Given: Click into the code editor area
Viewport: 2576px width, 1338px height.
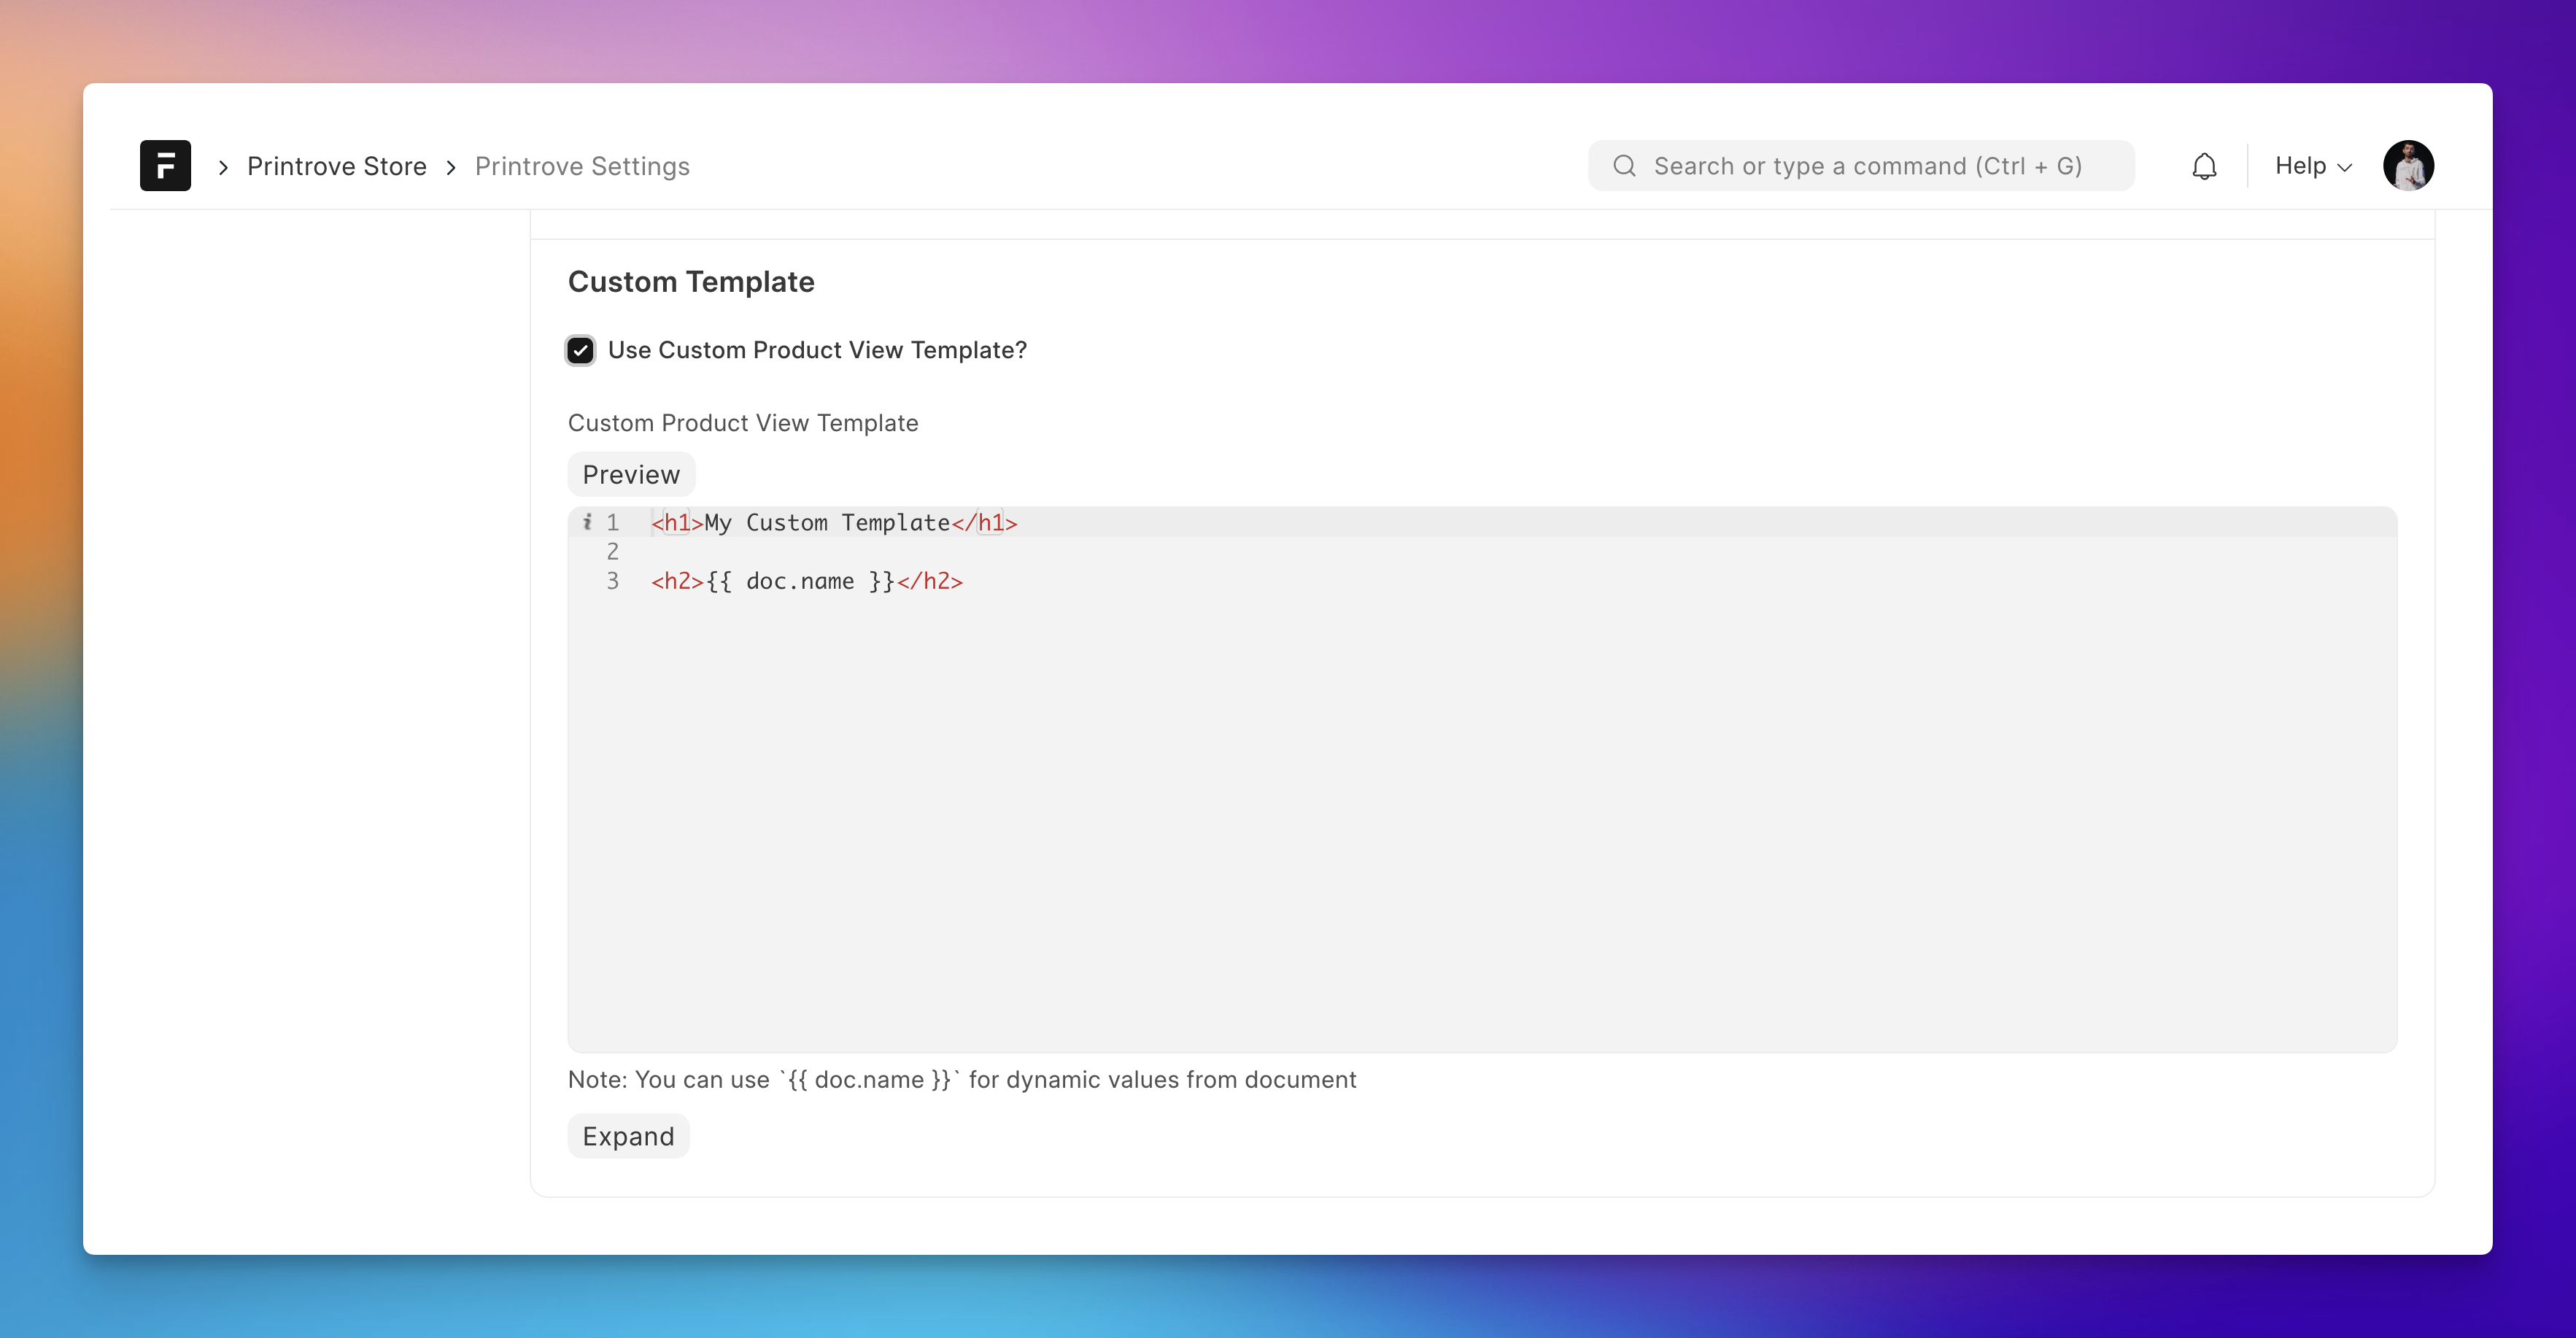Looking at the screenshot, I should tap(1482, 780).
